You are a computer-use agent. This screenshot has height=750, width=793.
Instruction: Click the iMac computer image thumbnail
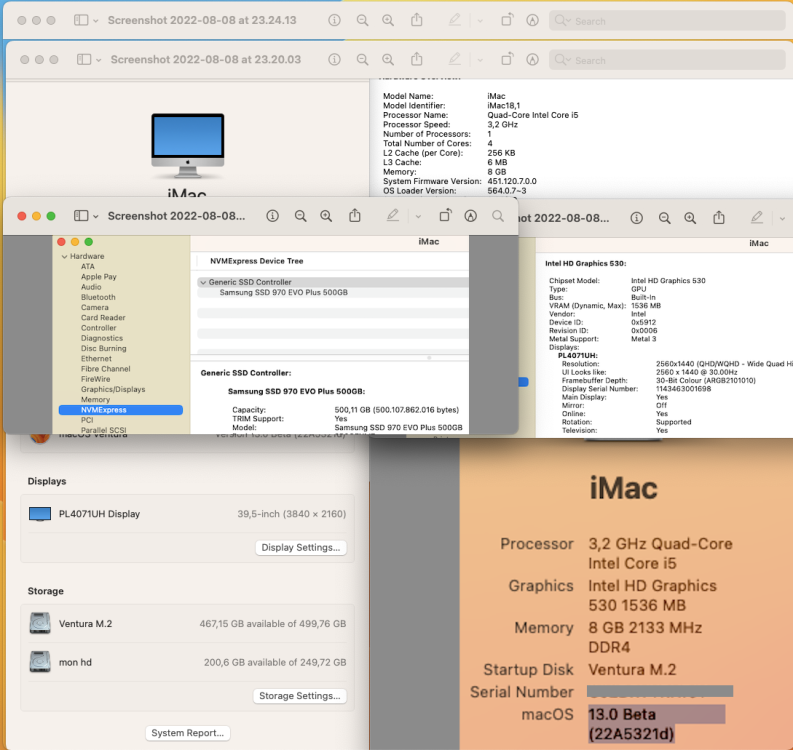(188, 146)
